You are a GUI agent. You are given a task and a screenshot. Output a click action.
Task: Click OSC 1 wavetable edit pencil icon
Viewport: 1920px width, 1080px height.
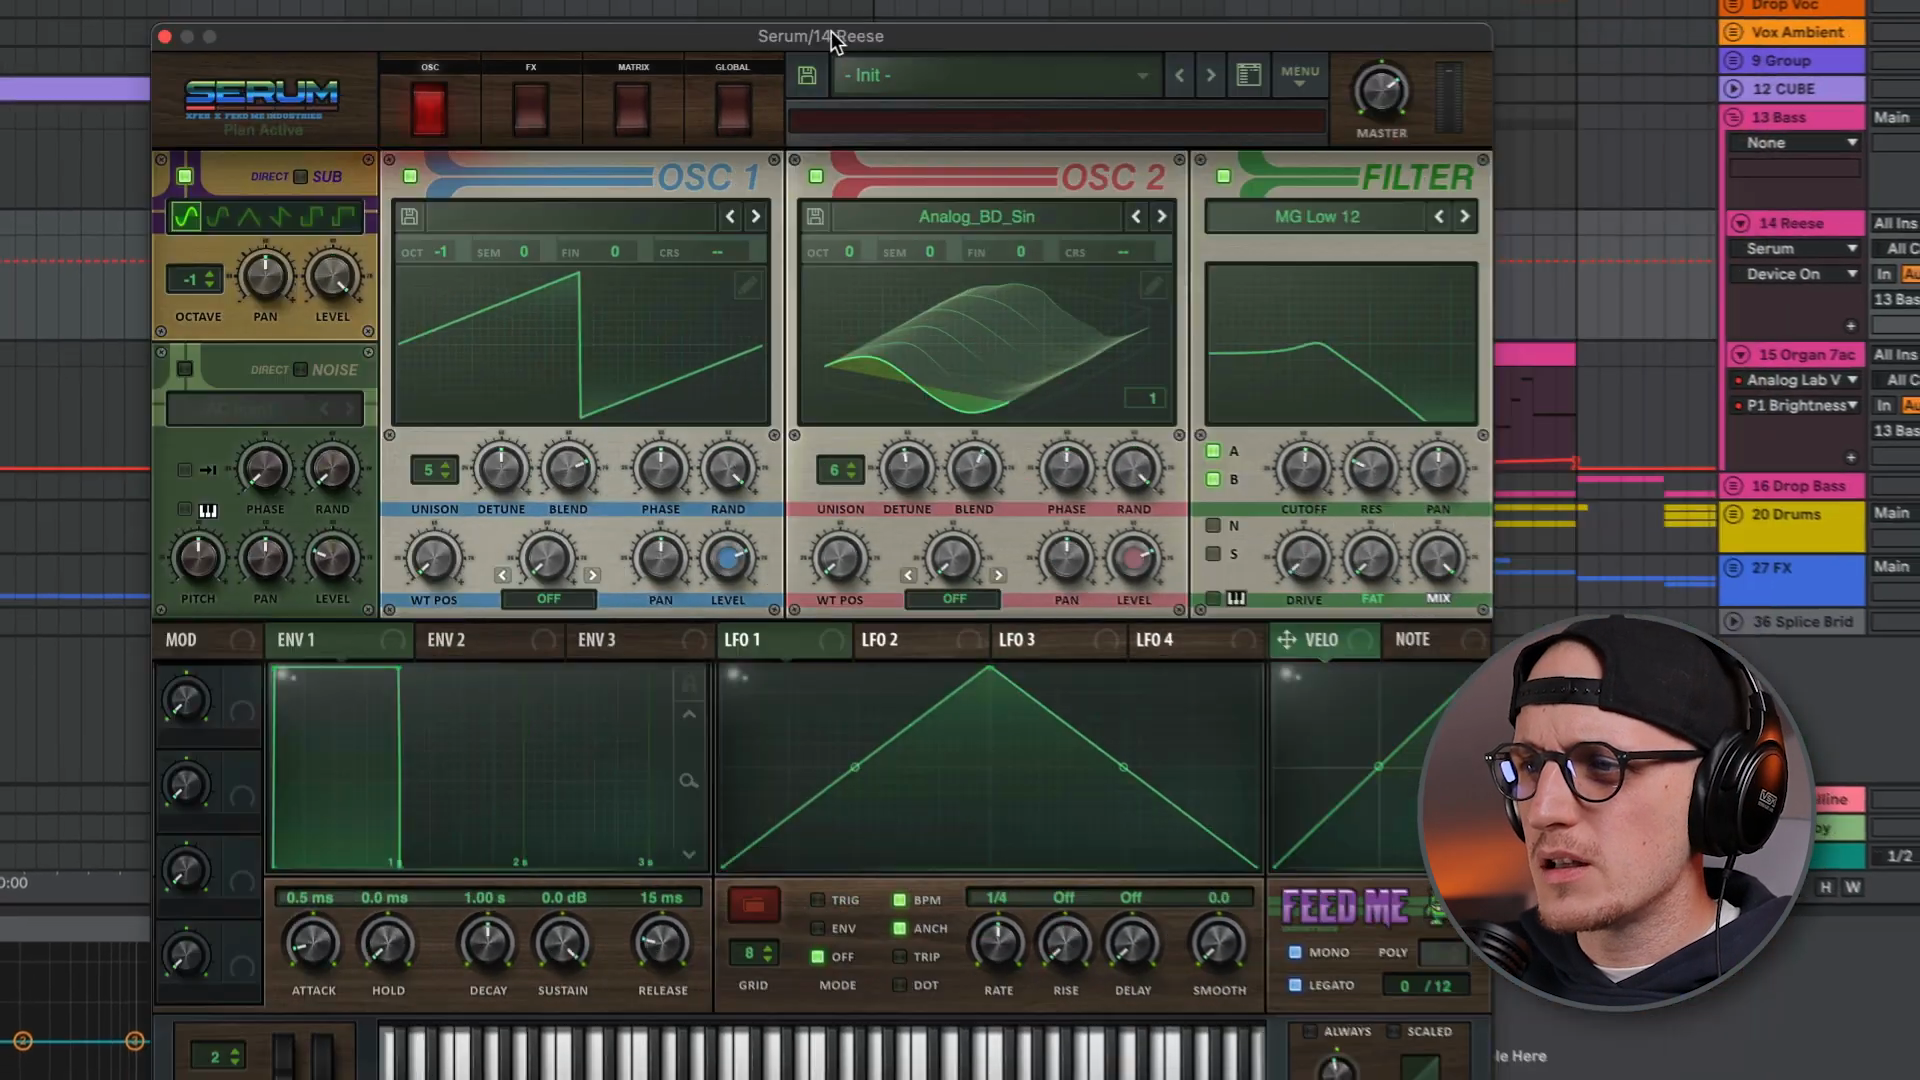747,286
